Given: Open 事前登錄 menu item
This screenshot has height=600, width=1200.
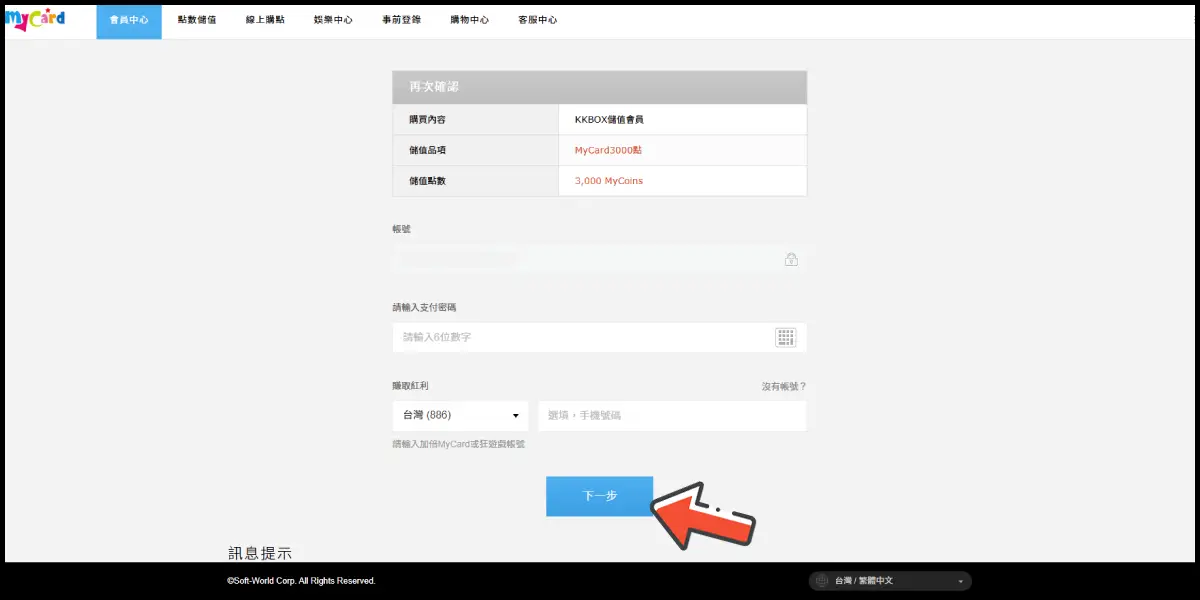Looking at the screenshot, I should click(x=401, y=20).
